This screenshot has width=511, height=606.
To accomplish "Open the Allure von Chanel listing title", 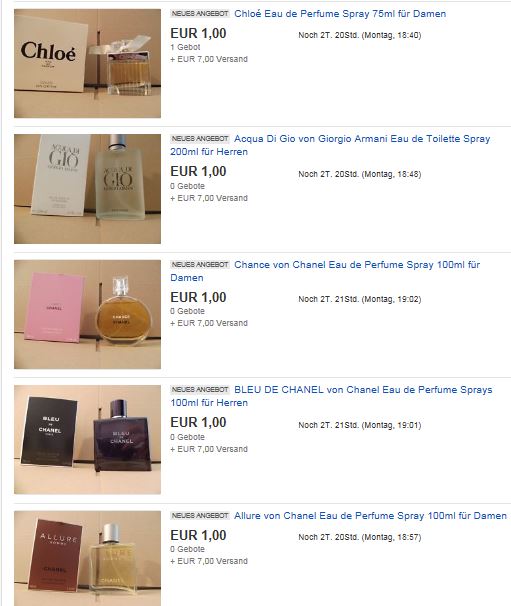I will (370, 516).
